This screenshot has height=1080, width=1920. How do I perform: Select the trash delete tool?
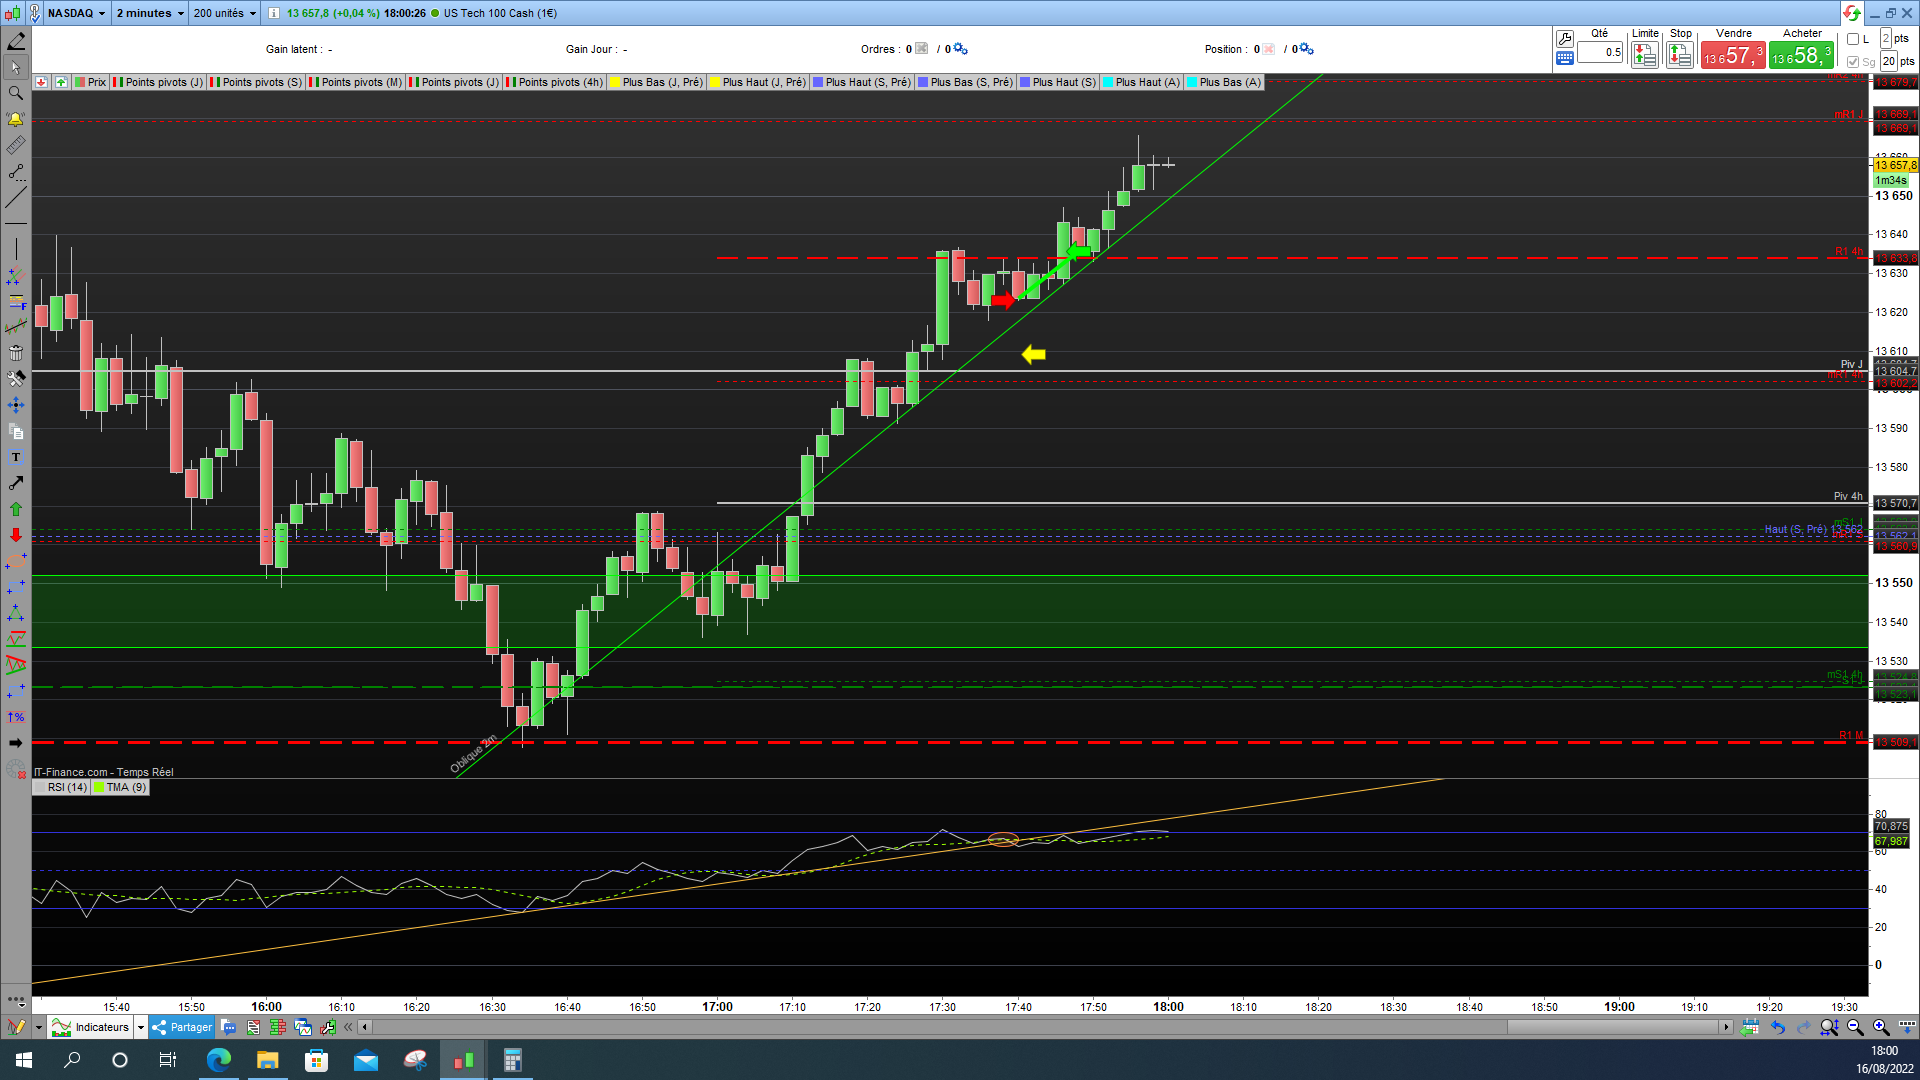(15, 353)
